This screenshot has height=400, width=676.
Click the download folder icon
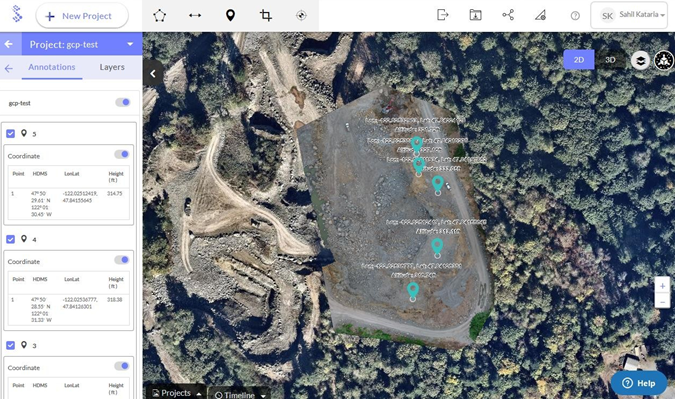[476, 15]
